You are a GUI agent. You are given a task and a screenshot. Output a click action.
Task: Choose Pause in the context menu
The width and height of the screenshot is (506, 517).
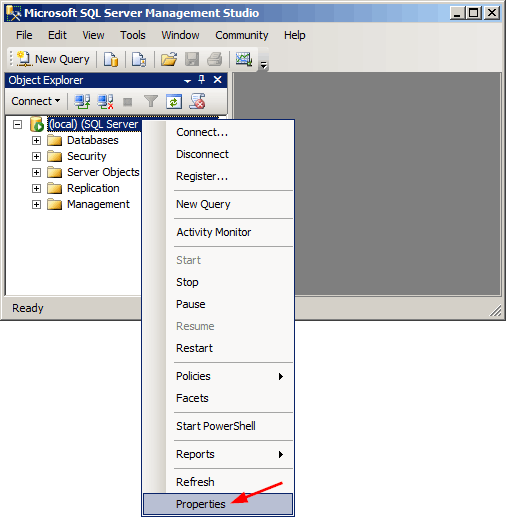point(218,304)
